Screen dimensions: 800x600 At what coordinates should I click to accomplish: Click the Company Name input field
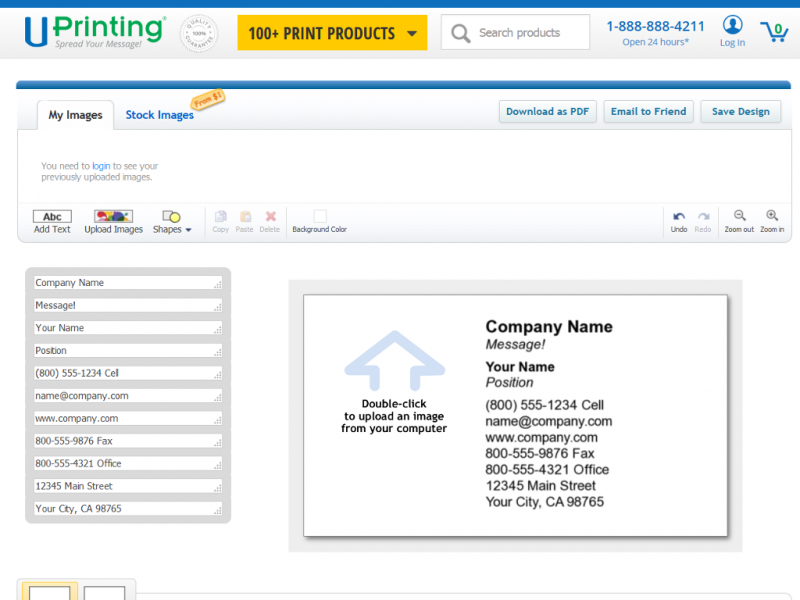[x=128, y=283]
